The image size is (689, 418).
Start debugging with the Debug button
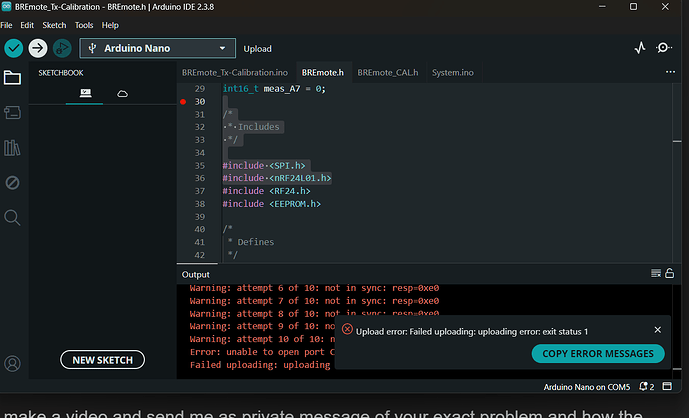62,48
